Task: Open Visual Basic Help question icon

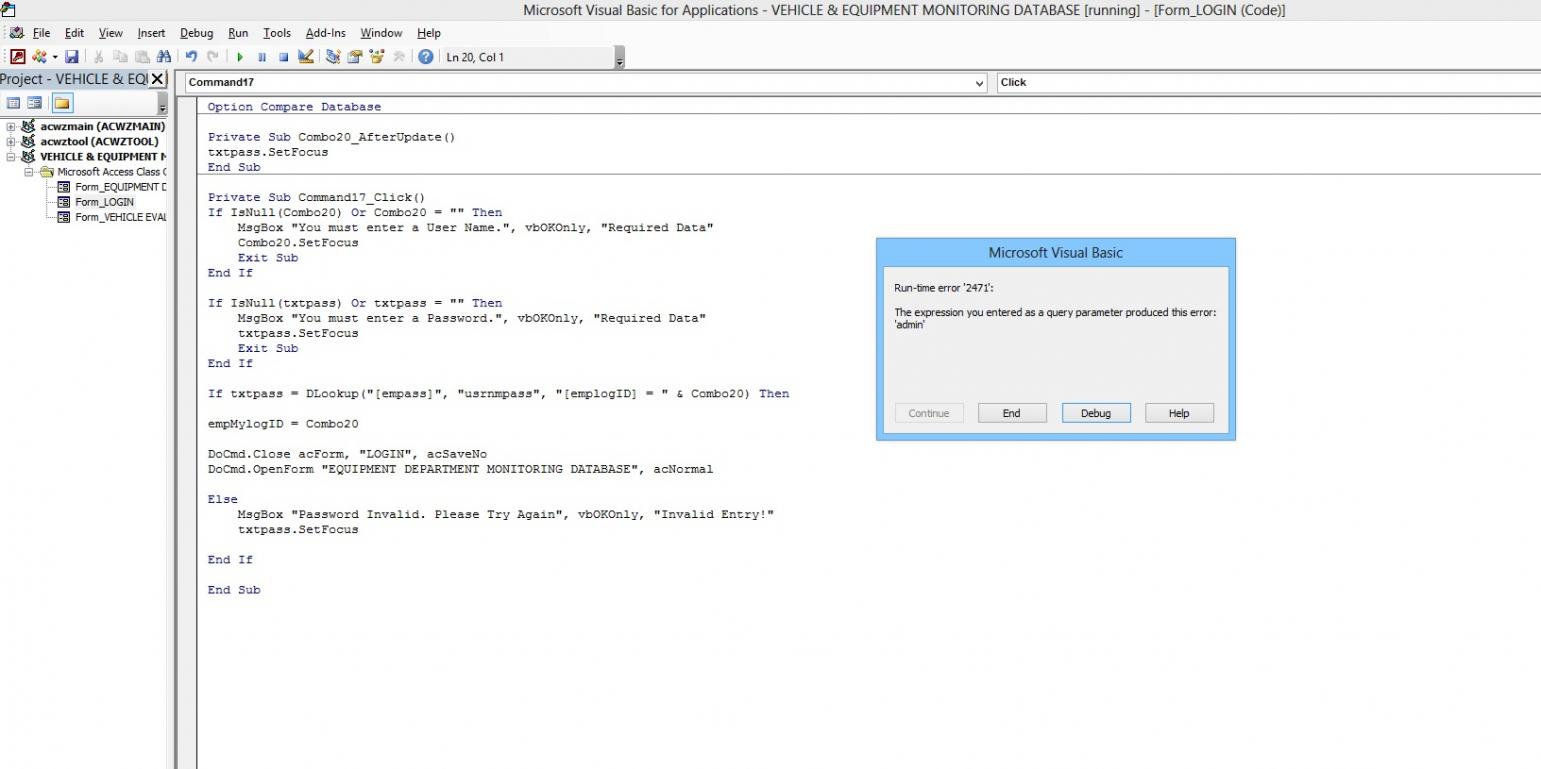Action: (425, 57)
